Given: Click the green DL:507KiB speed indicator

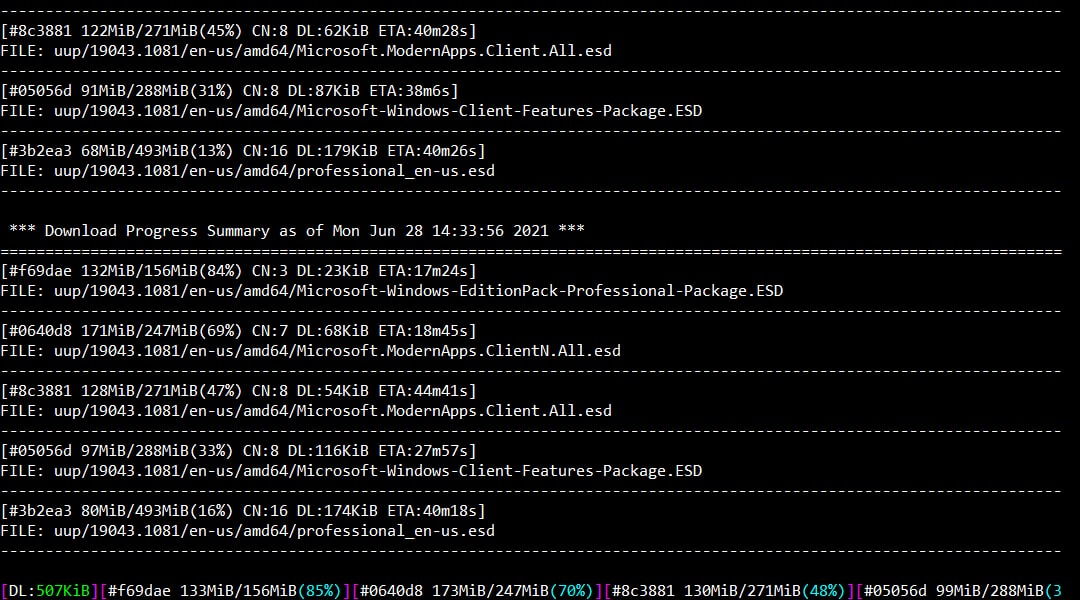Looking at the screenshot, I should tap(50, 591).
